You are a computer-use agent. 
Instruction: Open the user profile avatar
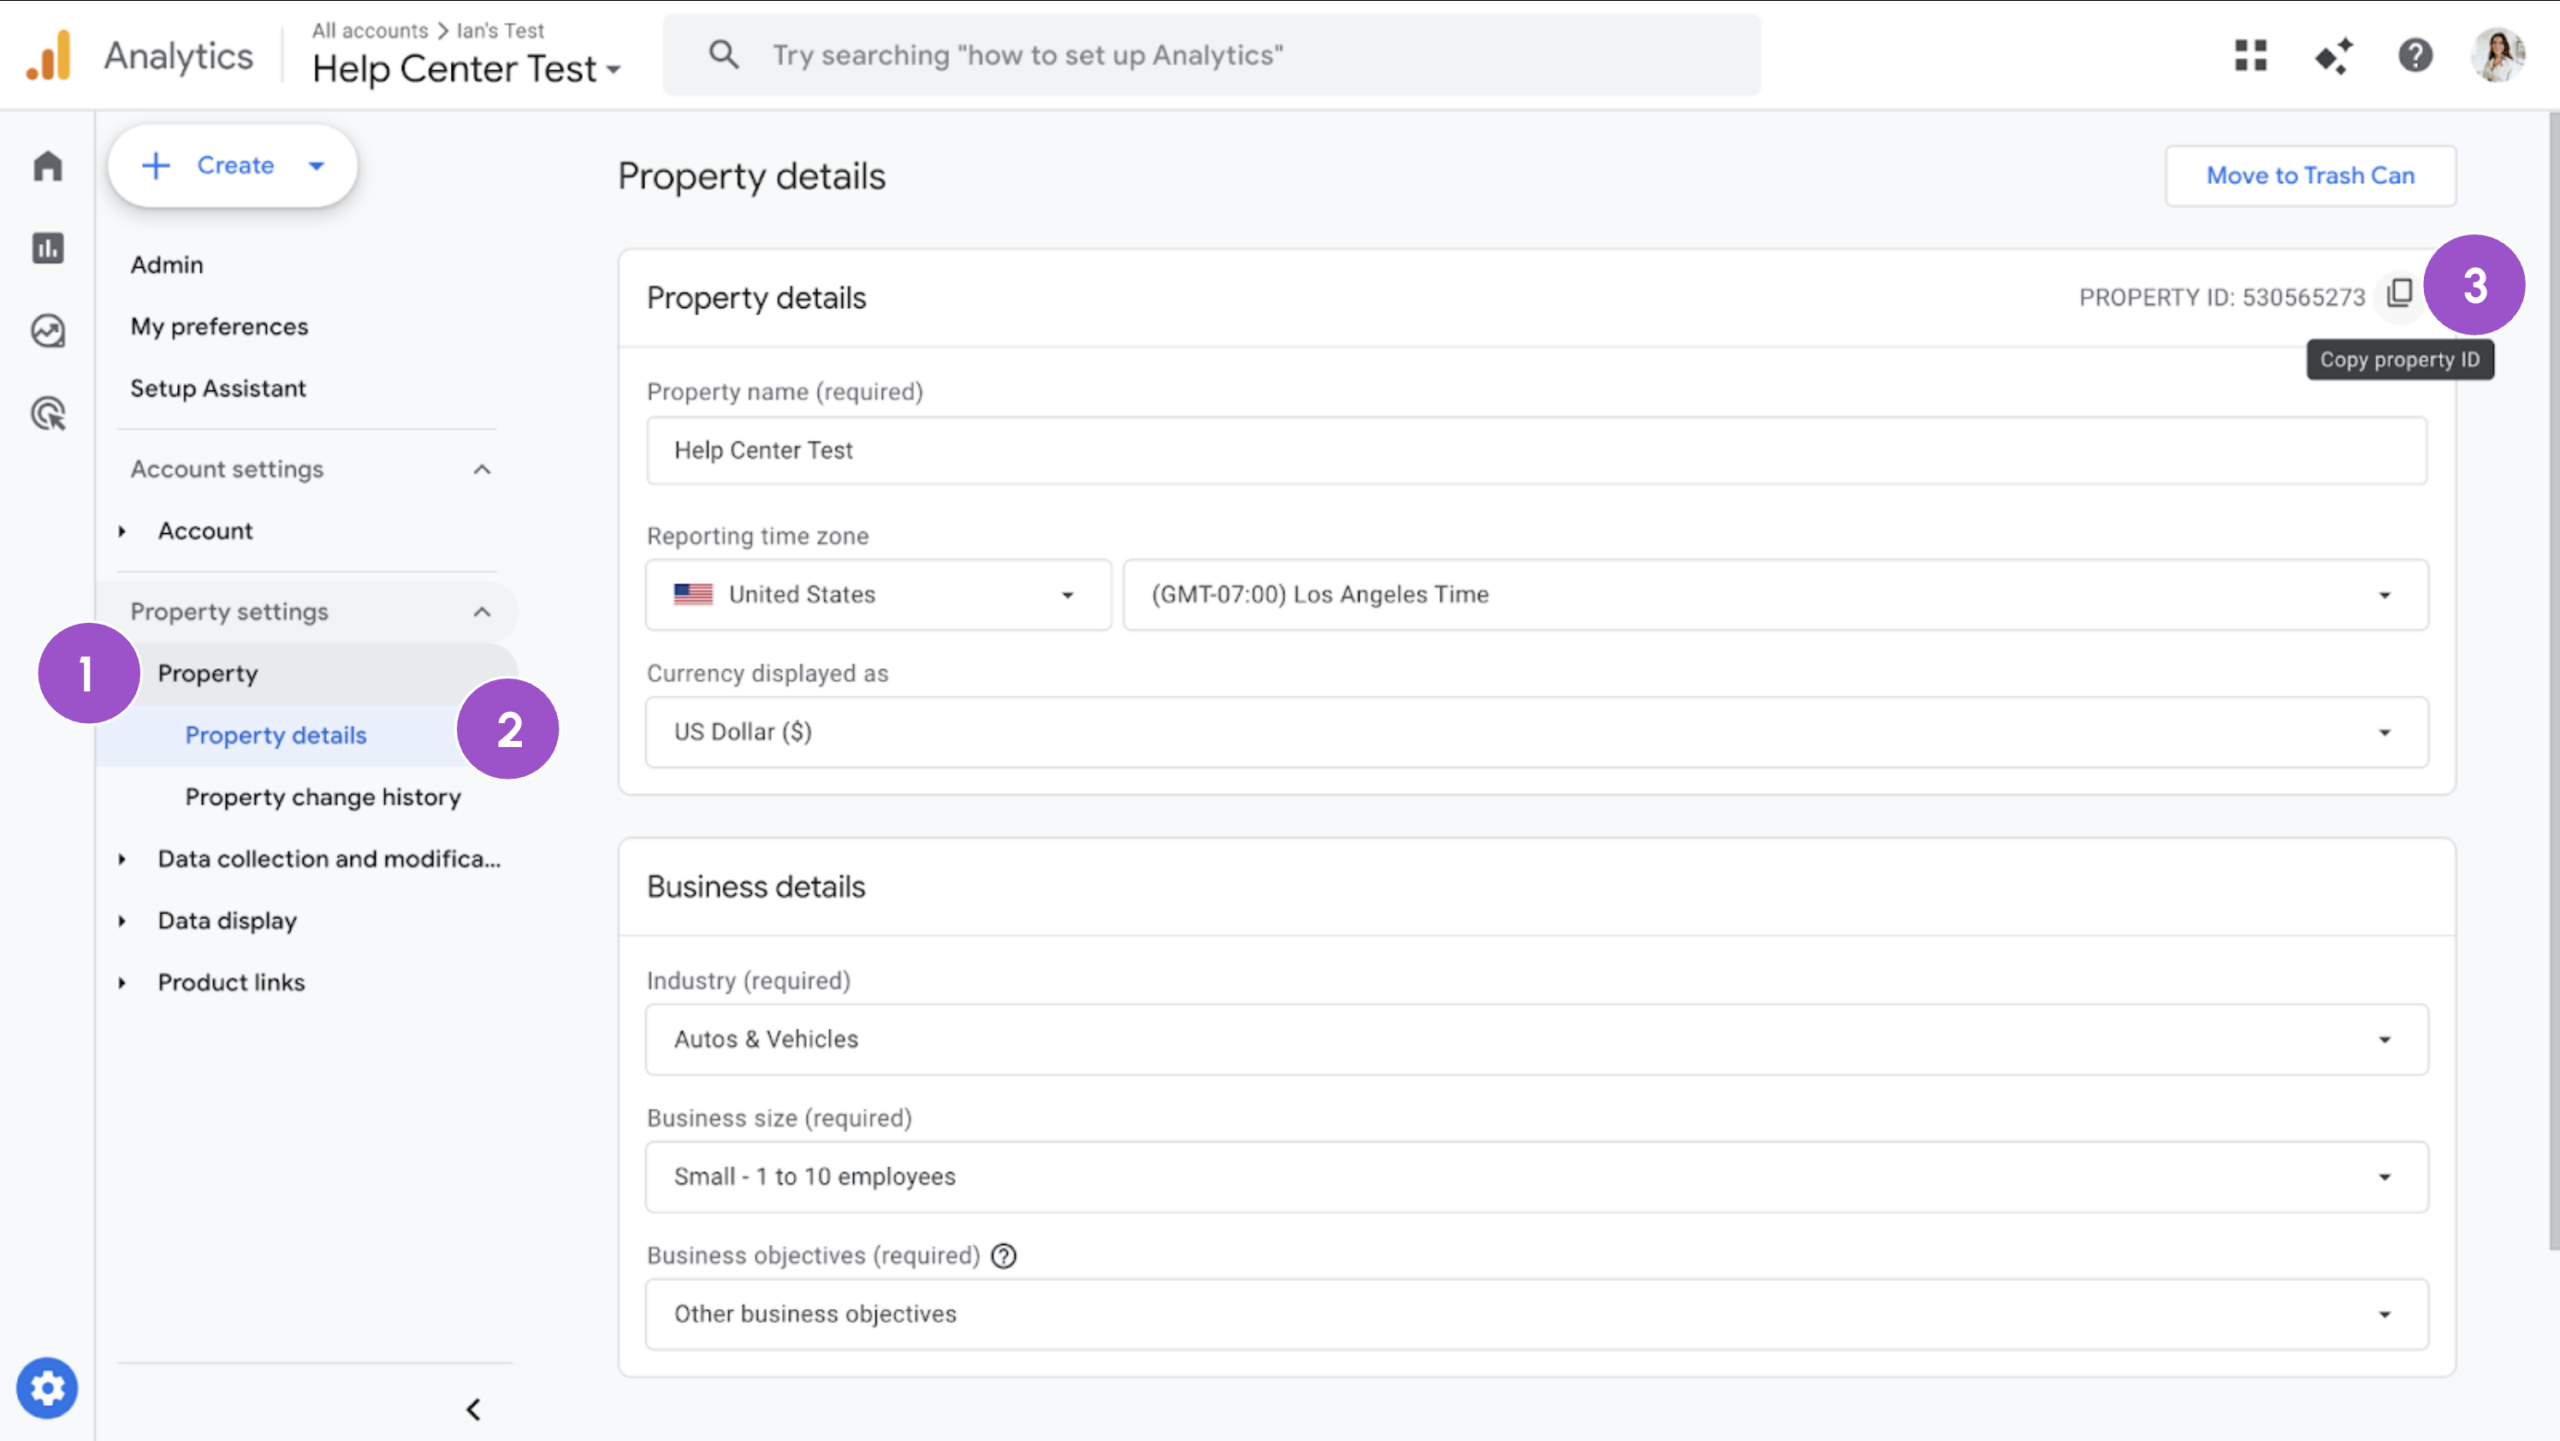[2497, 55]
